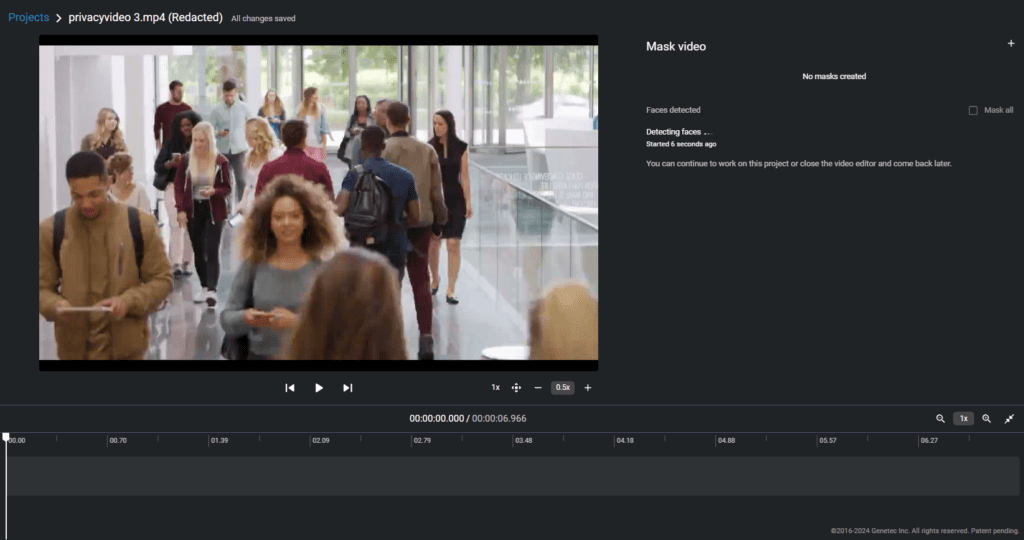Click the timeline playhead at start
This screenshot has height=540, width=1024.
(6, 438)
